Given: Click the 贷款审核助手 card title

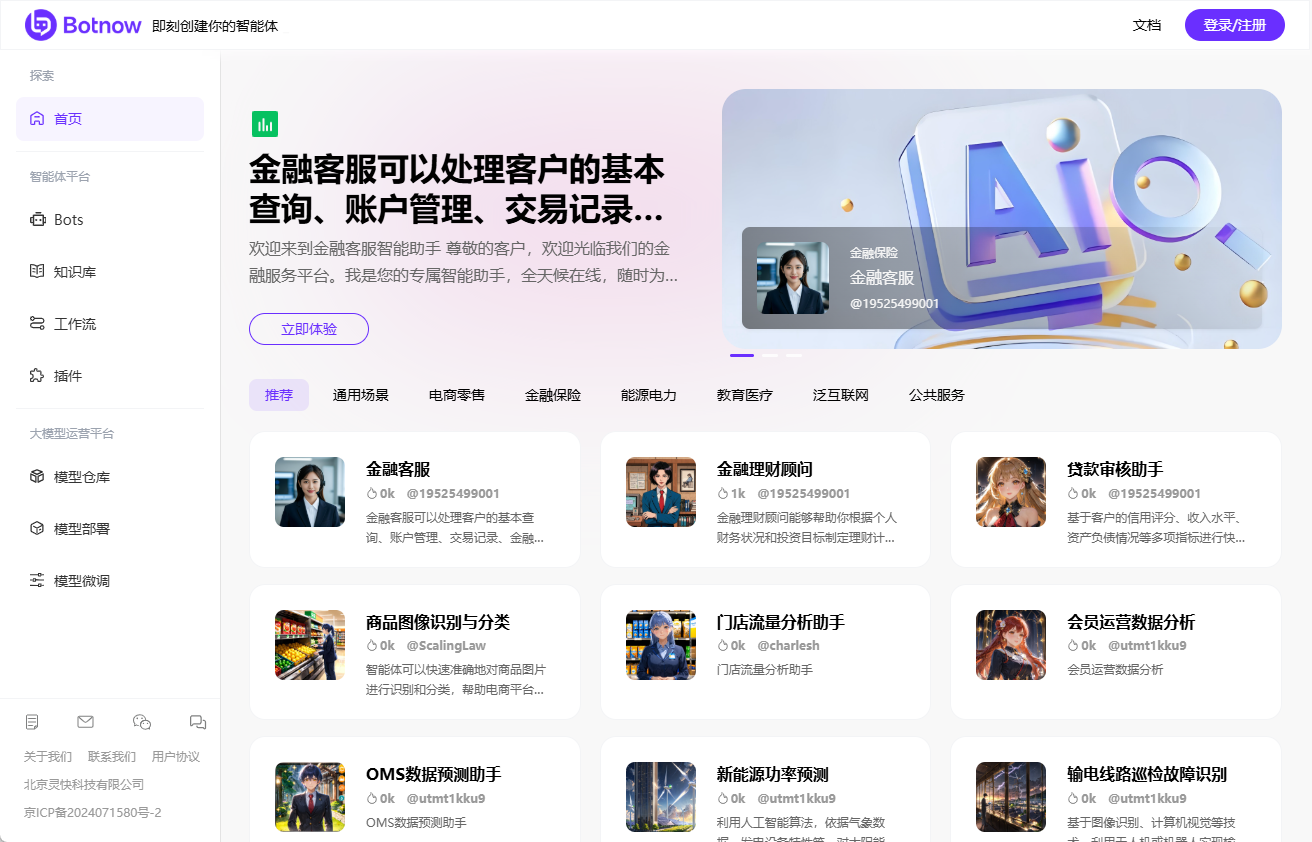Looking at the screenshot, I should [x=1115, y=469].
